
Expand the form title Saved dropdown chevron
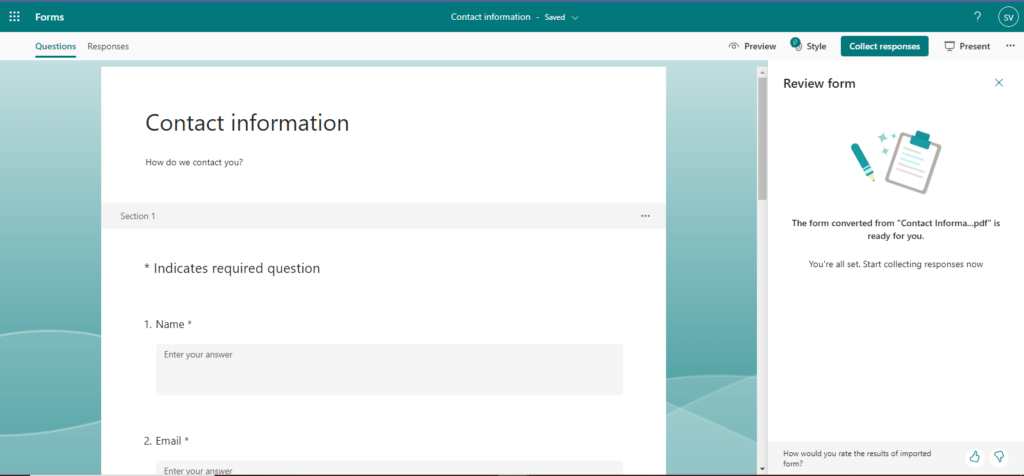(x=575, y=17)
